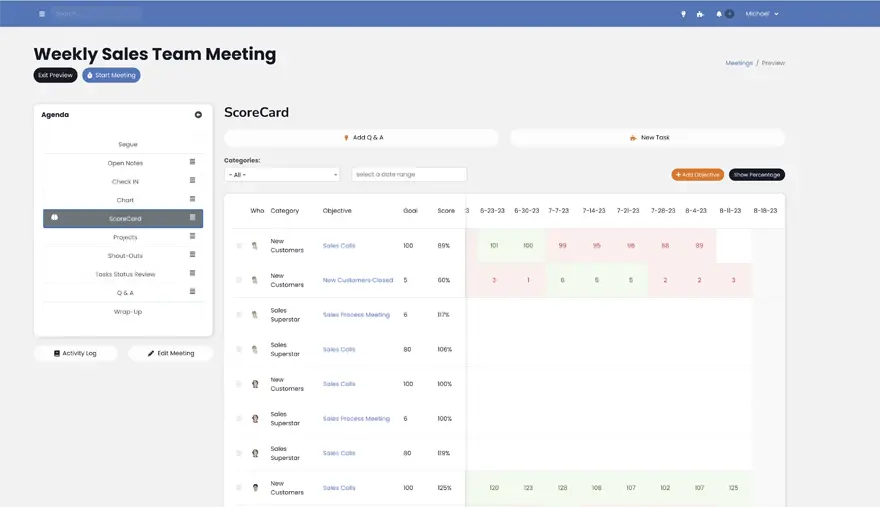
Task: Toggle Show Percentage button
Action: pos(757,175)
